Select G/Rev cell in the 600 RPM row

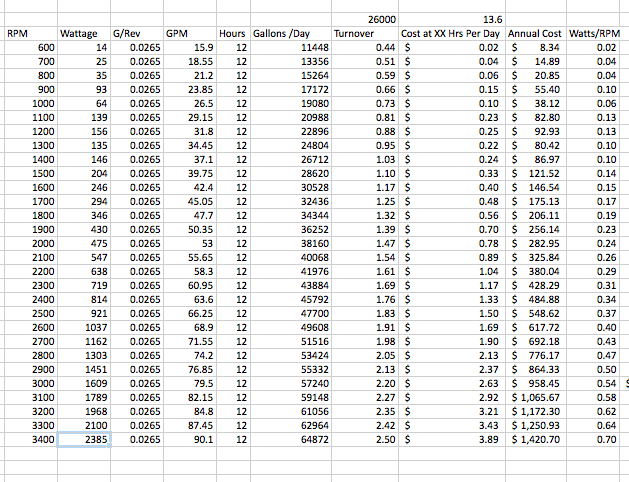[x=137, y=48]
